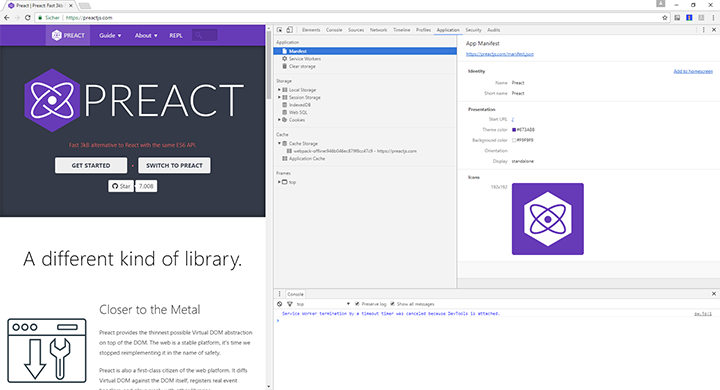
Task: Click the browser back arrow
Action: click(6, 17)
